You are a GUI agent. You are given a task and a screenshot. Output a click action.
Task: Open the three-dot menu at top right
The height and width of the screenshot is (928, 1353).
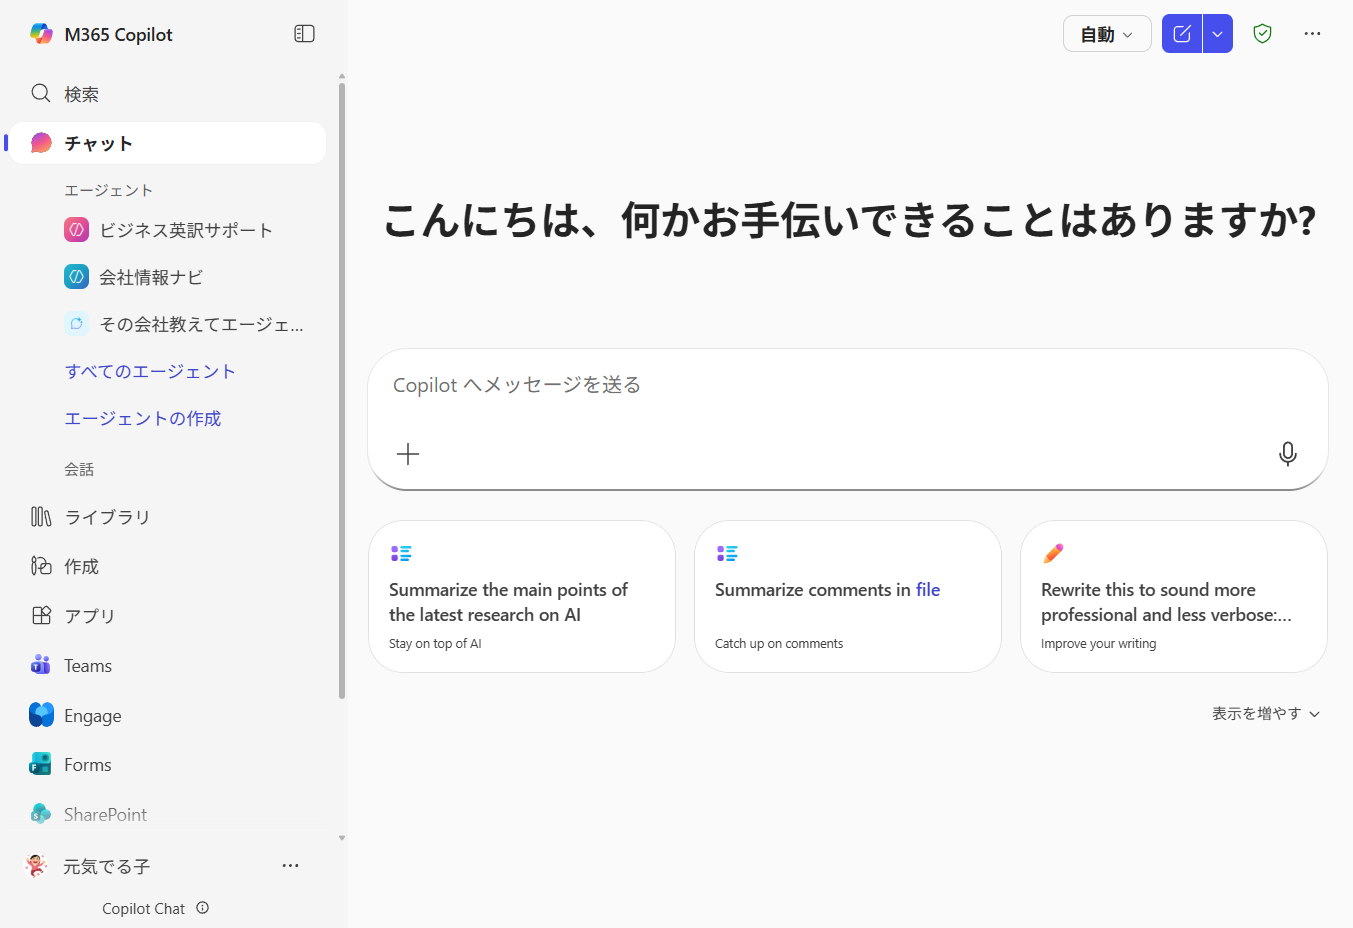click(1312, 34)
